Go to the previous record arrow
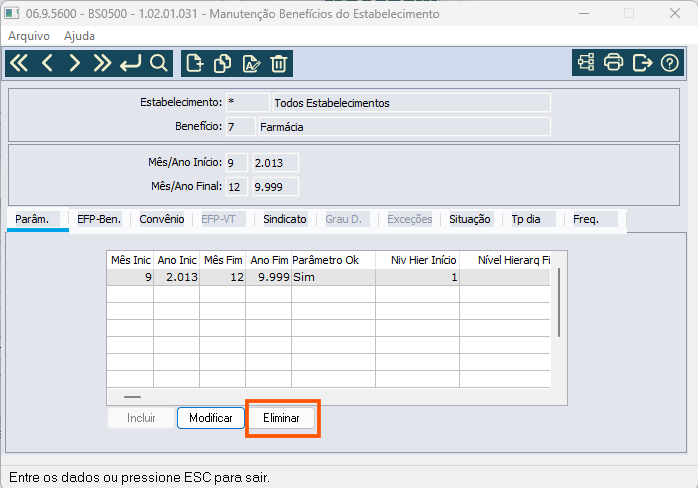 point(47,63)
